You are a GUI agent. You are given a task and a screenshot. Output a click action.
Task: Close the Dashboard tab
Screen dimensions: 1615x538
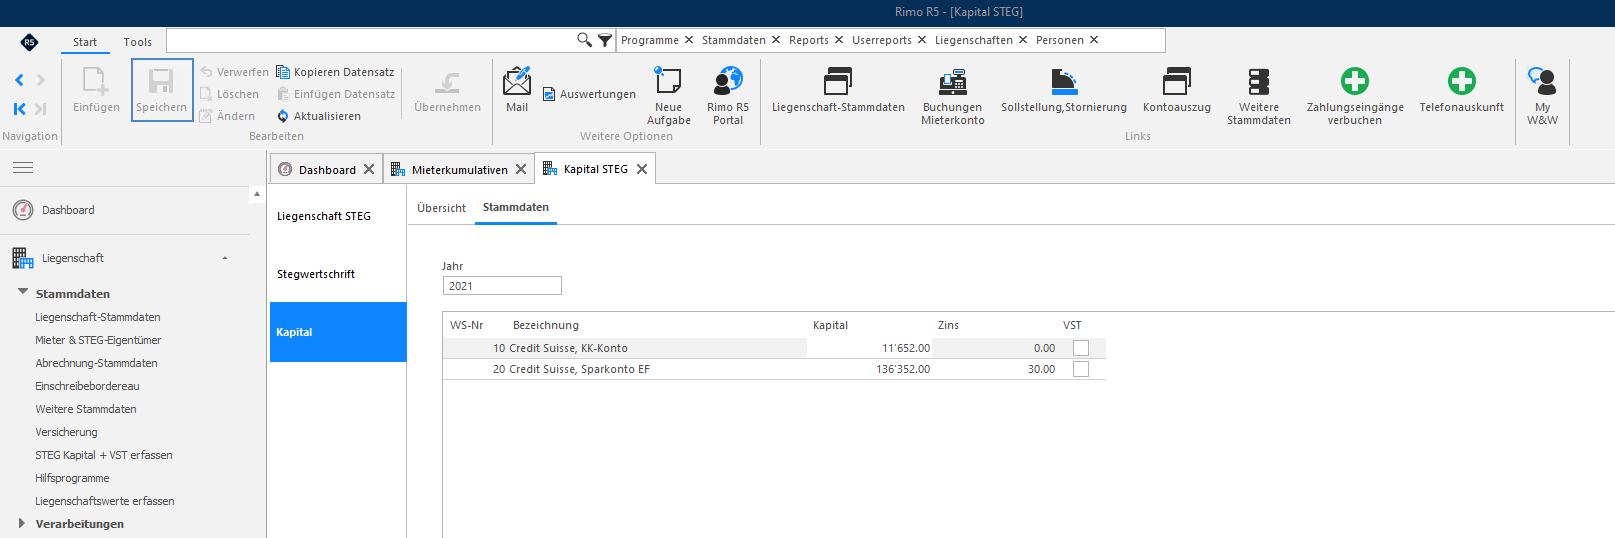pos(369,169)
